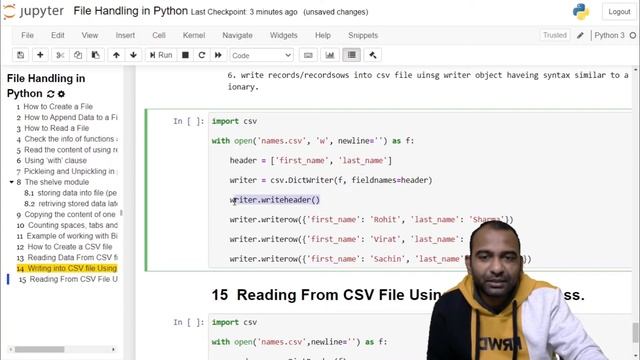Copy selected cells icon
Viewport: 640px width, 360px height.
78,55
